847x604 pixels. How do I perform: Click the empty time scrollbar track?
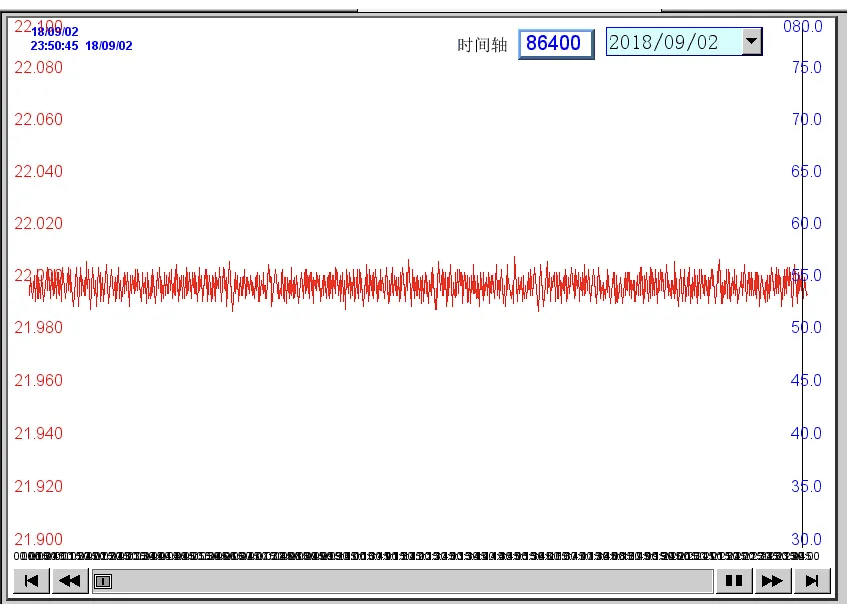pos(400,580)
